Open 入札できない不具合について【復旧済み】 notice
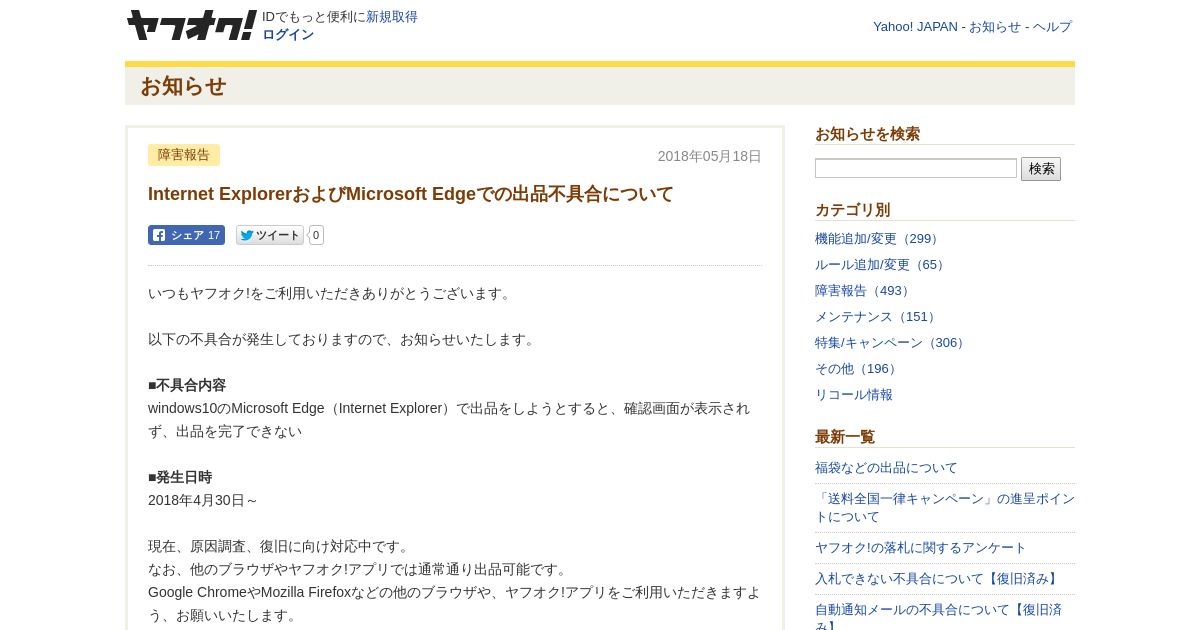1200x630 pixels. point(938,579)
